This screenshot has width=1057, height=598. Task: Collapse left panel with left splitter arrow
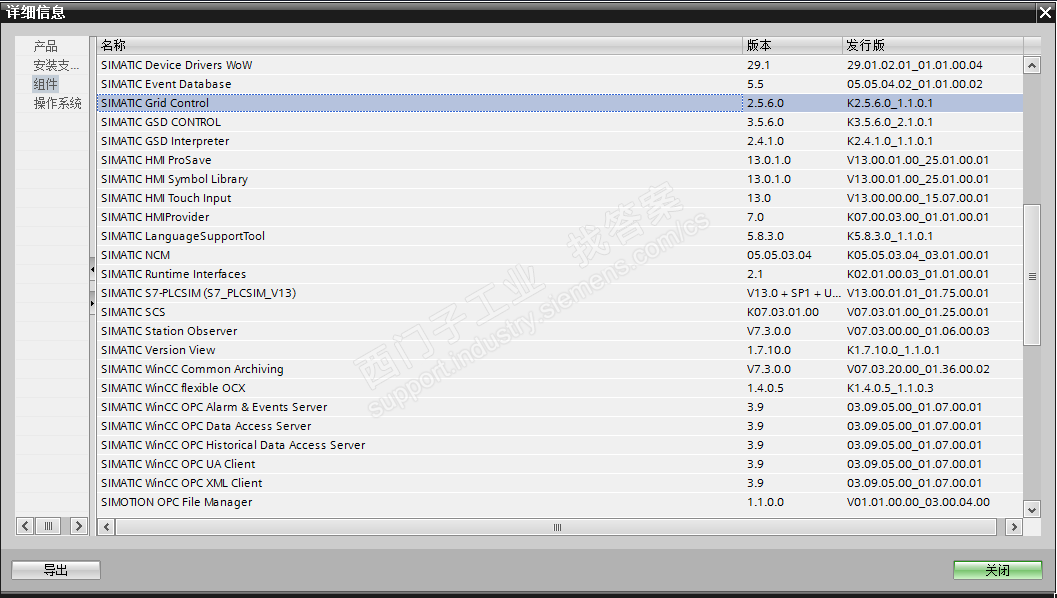[92, 269]
